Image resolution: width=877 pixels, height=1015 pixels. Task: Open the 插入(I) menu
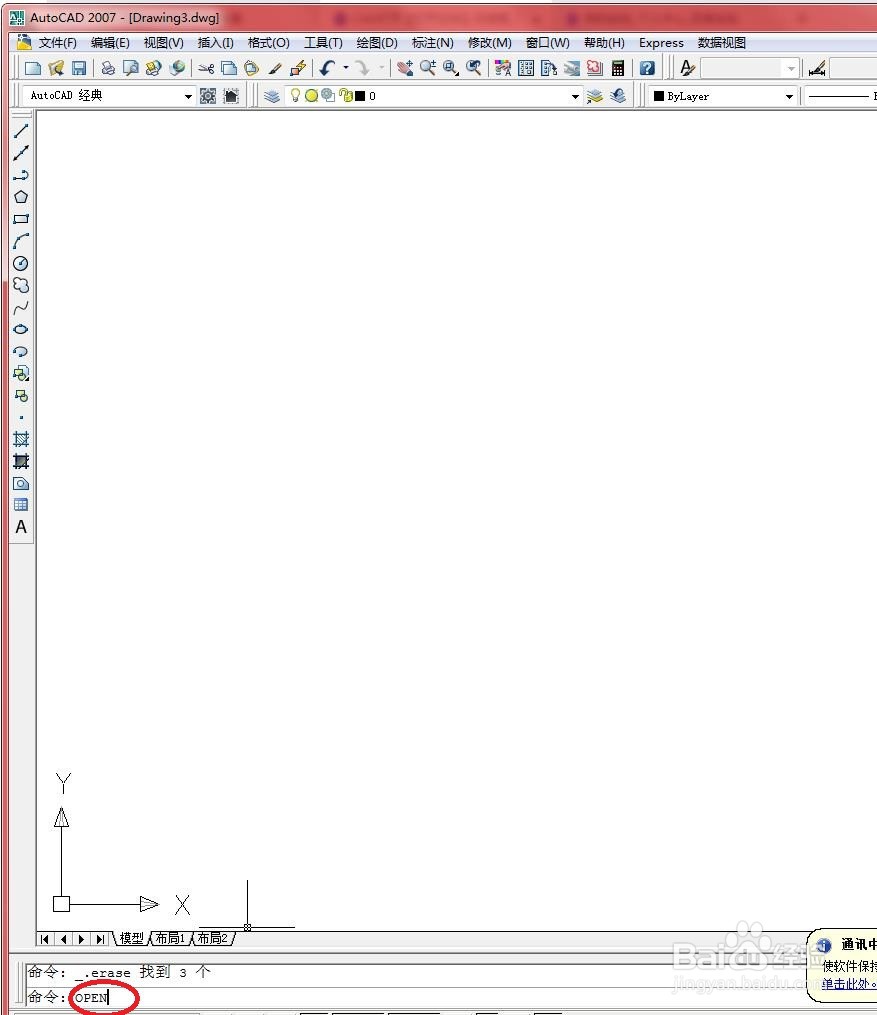[216, 43]
